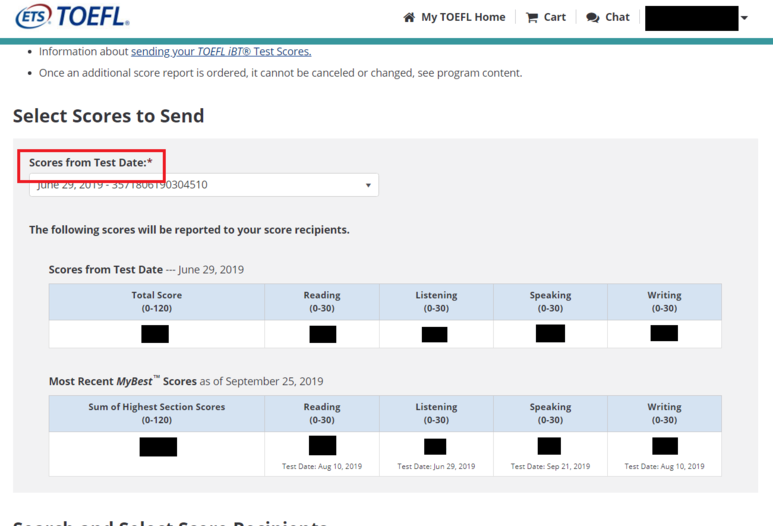Click 'Test Date: Jun 29, 2019' under Listening
The height and width of the screenshot is (526, 773).
pos(436,466)
